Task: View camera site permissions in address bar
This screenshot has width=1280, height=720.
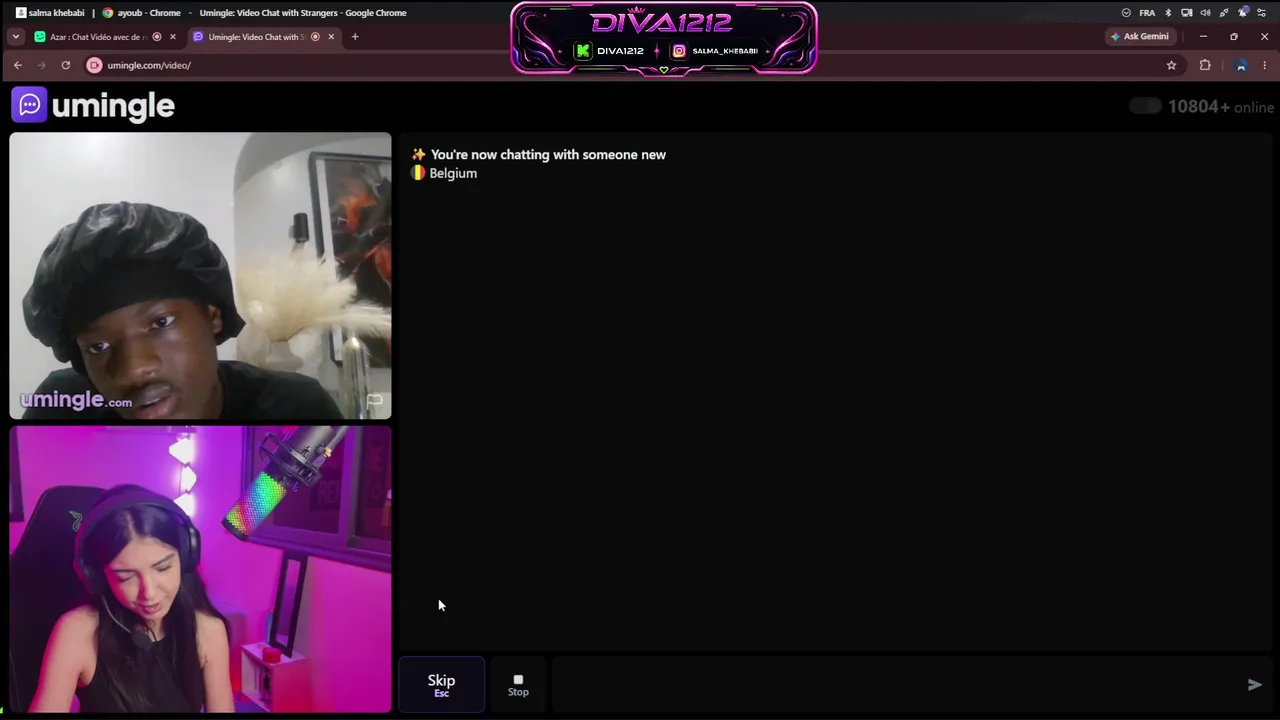Action: 94,65
